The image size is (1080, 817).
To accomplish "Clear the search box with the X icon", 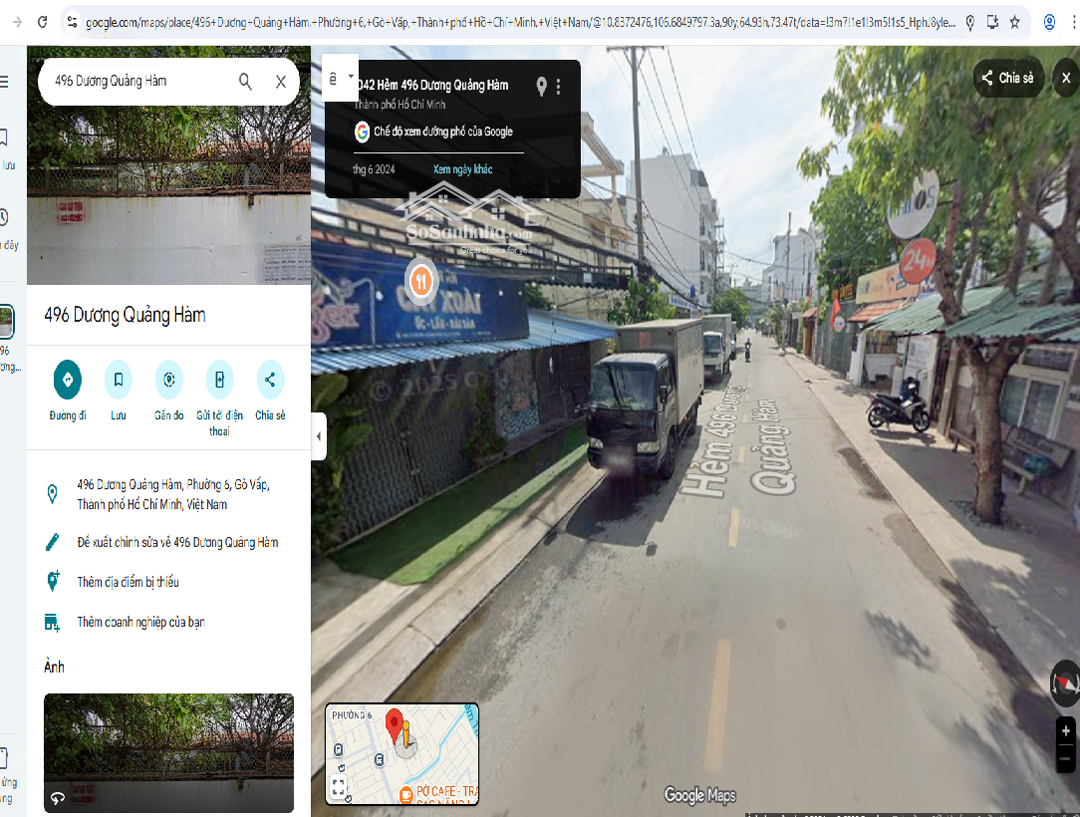I will (281, 82).
